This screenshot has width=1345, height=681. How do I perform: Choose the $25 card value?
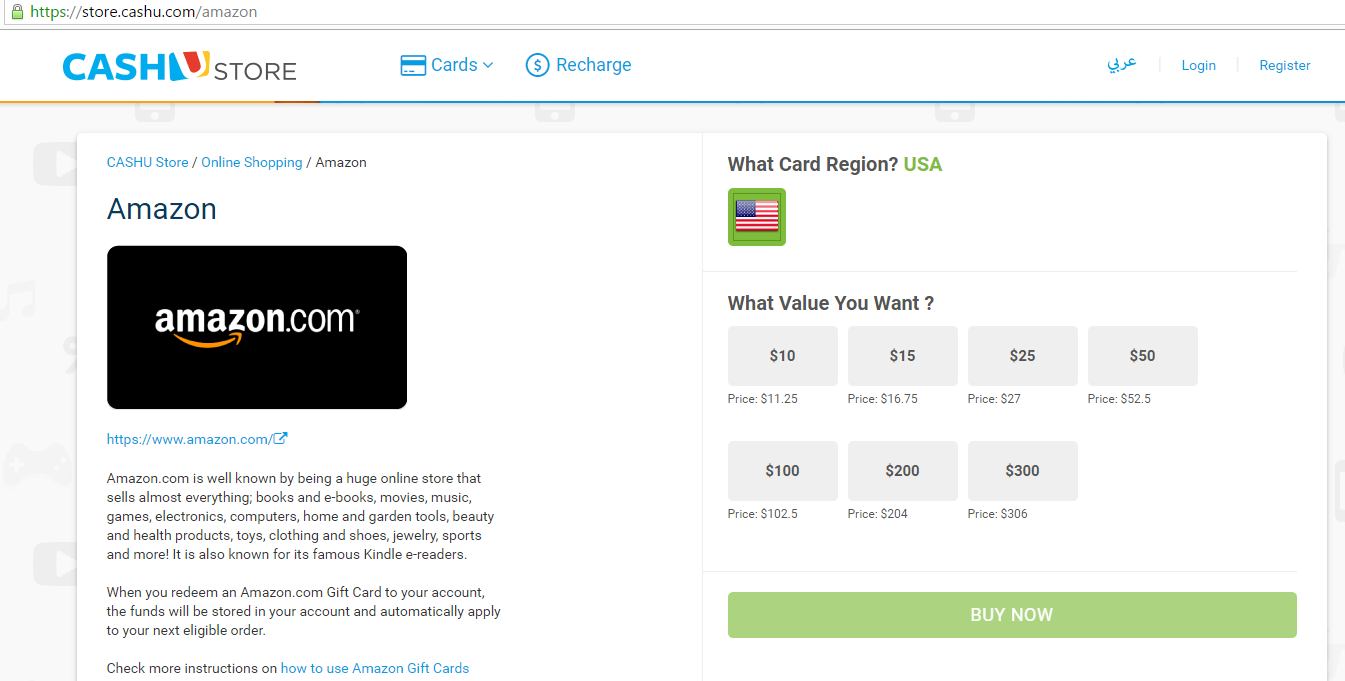point(1022,356)
